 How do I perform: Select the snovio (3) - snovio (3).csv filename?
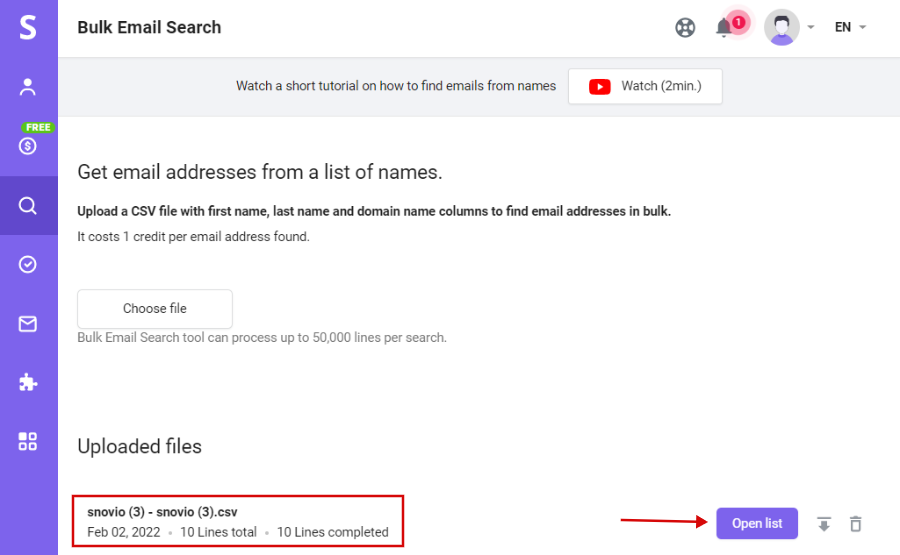click(162, 512)
